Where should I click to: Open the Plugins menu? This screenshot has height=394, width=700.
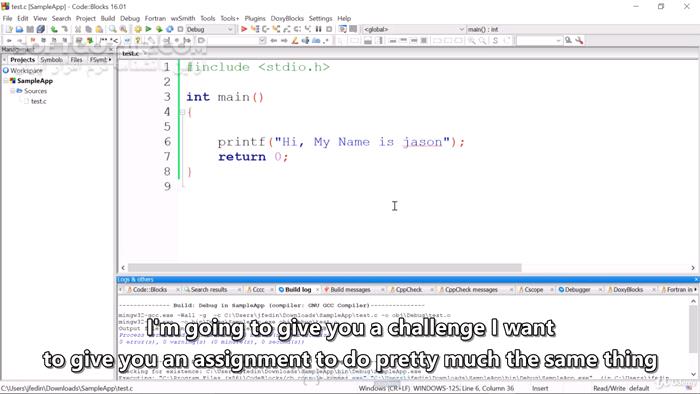coord(255,18)
